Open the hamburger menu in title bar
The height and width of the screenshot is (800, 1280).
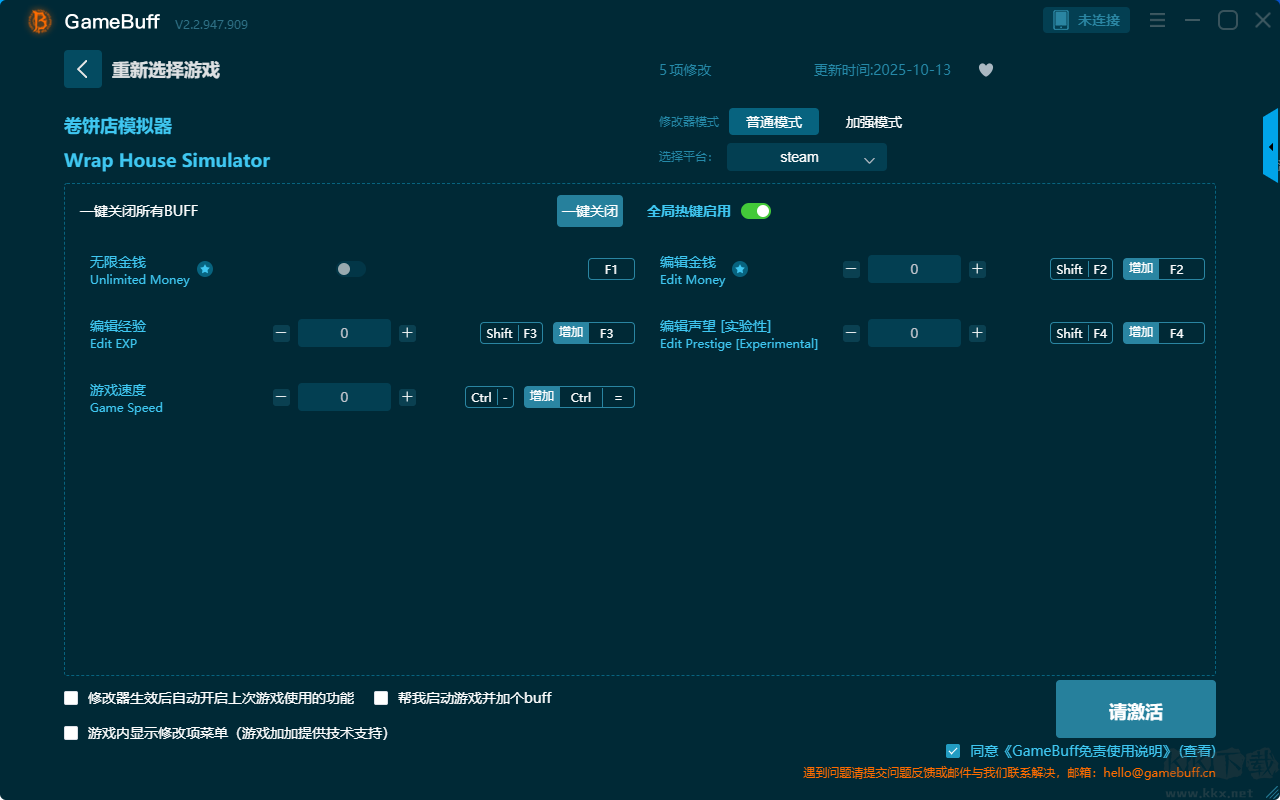pyautogui.click(x=1157, y=20)
